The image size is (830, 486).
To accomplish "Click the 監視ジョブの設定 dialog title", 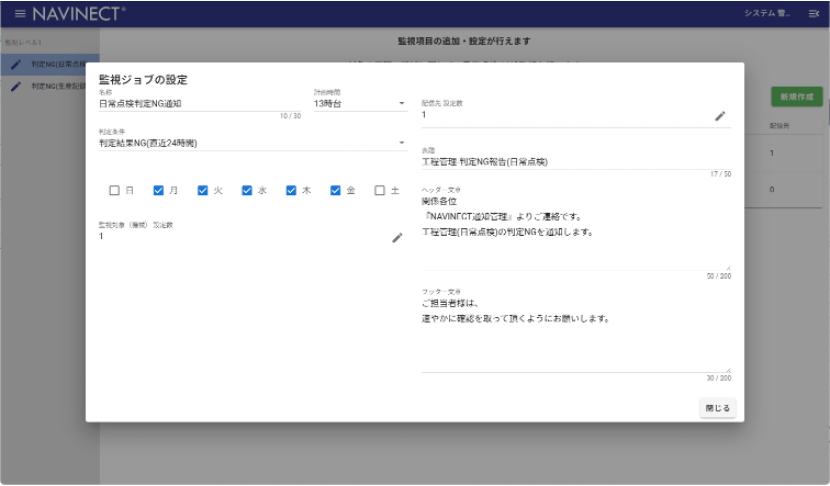I will pos(143,80).
